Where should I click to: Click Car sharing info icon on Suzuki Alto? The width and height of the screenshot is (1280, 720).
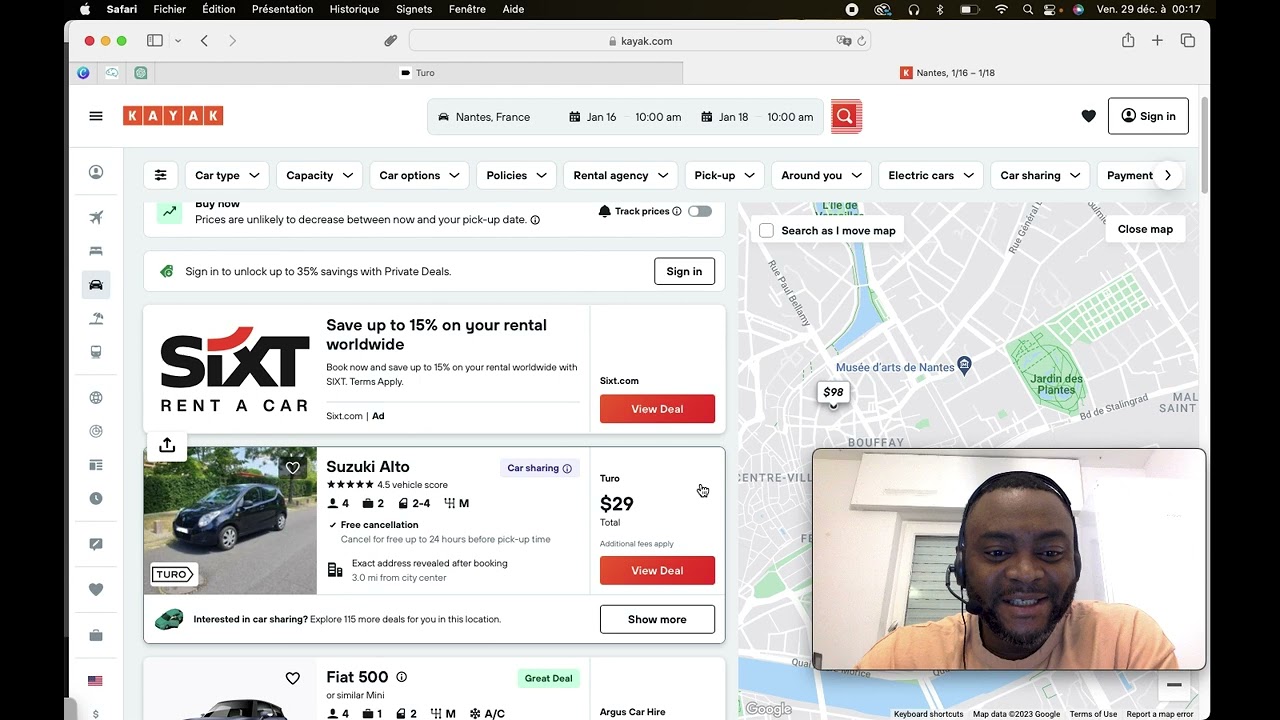coord(567,468)
